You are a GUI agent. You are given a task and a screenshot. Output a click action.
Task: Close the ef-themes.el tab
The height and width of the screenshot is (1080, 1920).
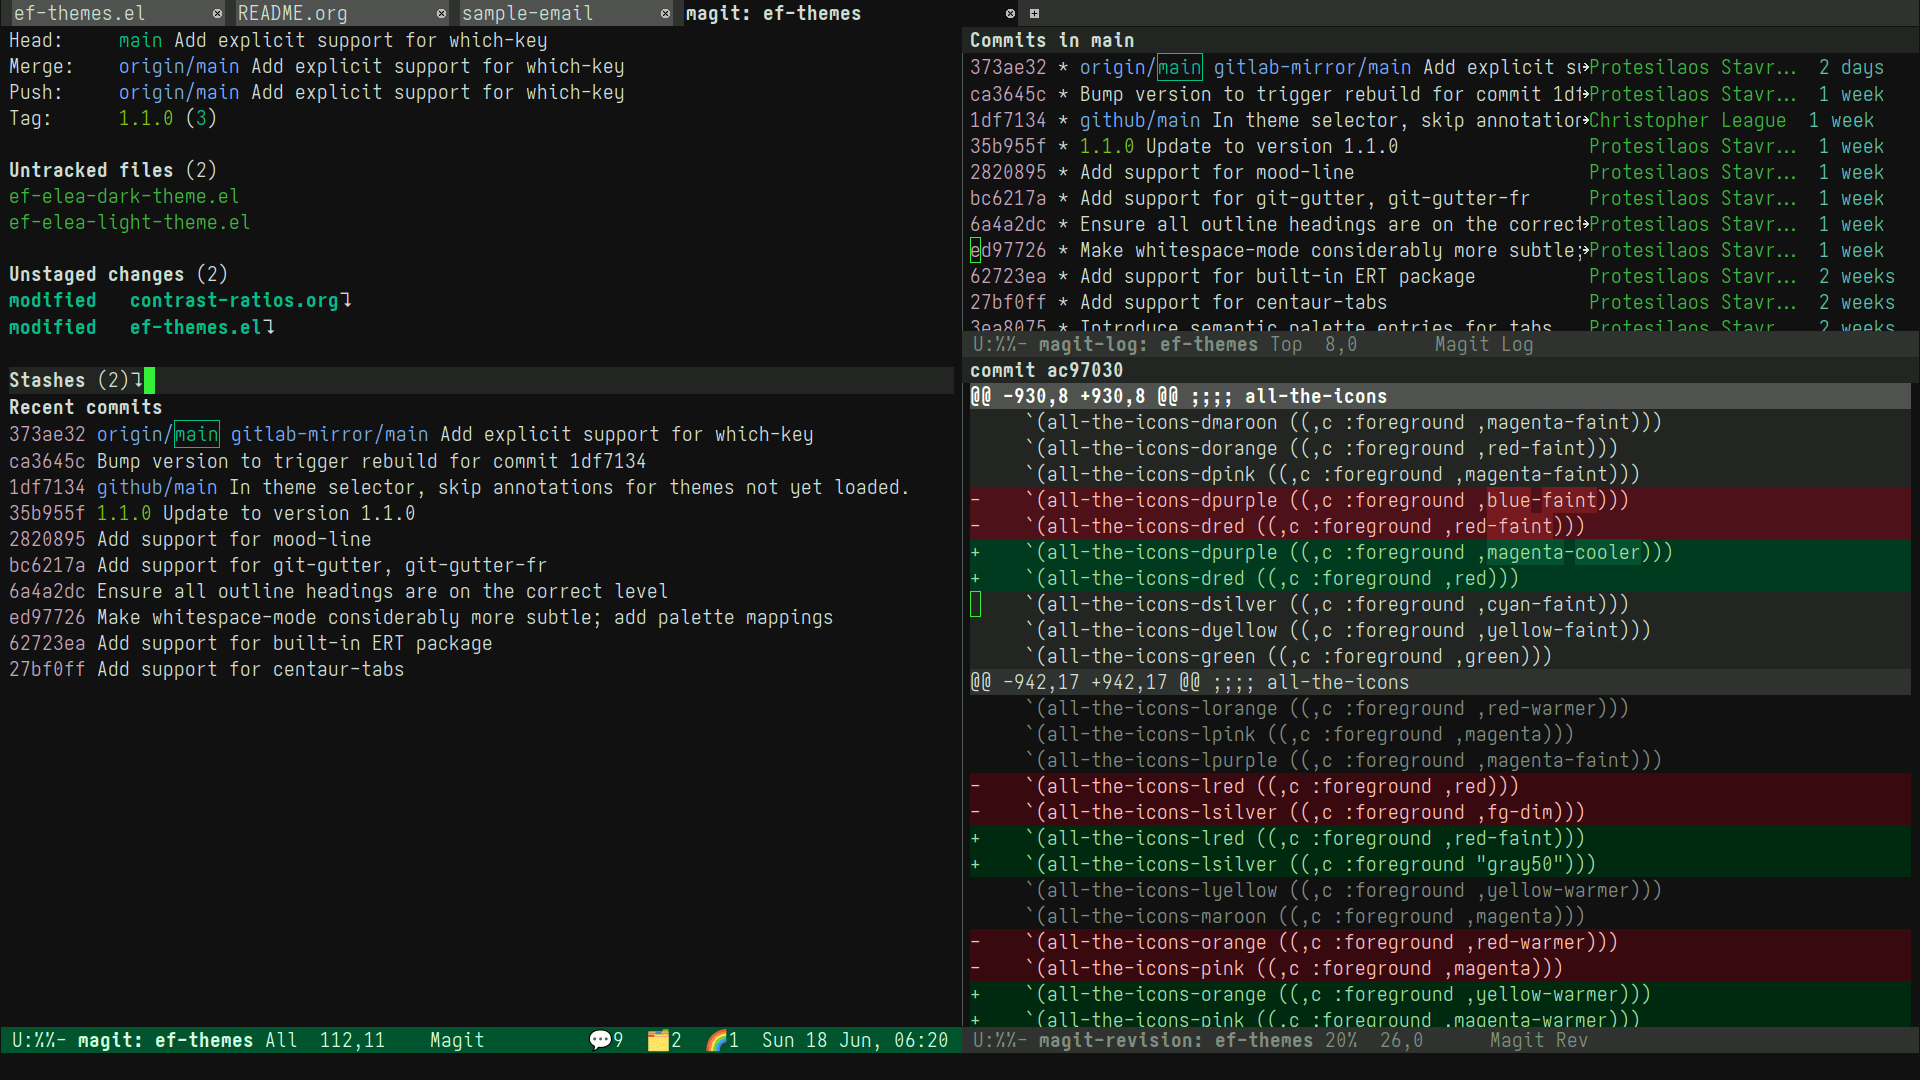coord(217,14)
